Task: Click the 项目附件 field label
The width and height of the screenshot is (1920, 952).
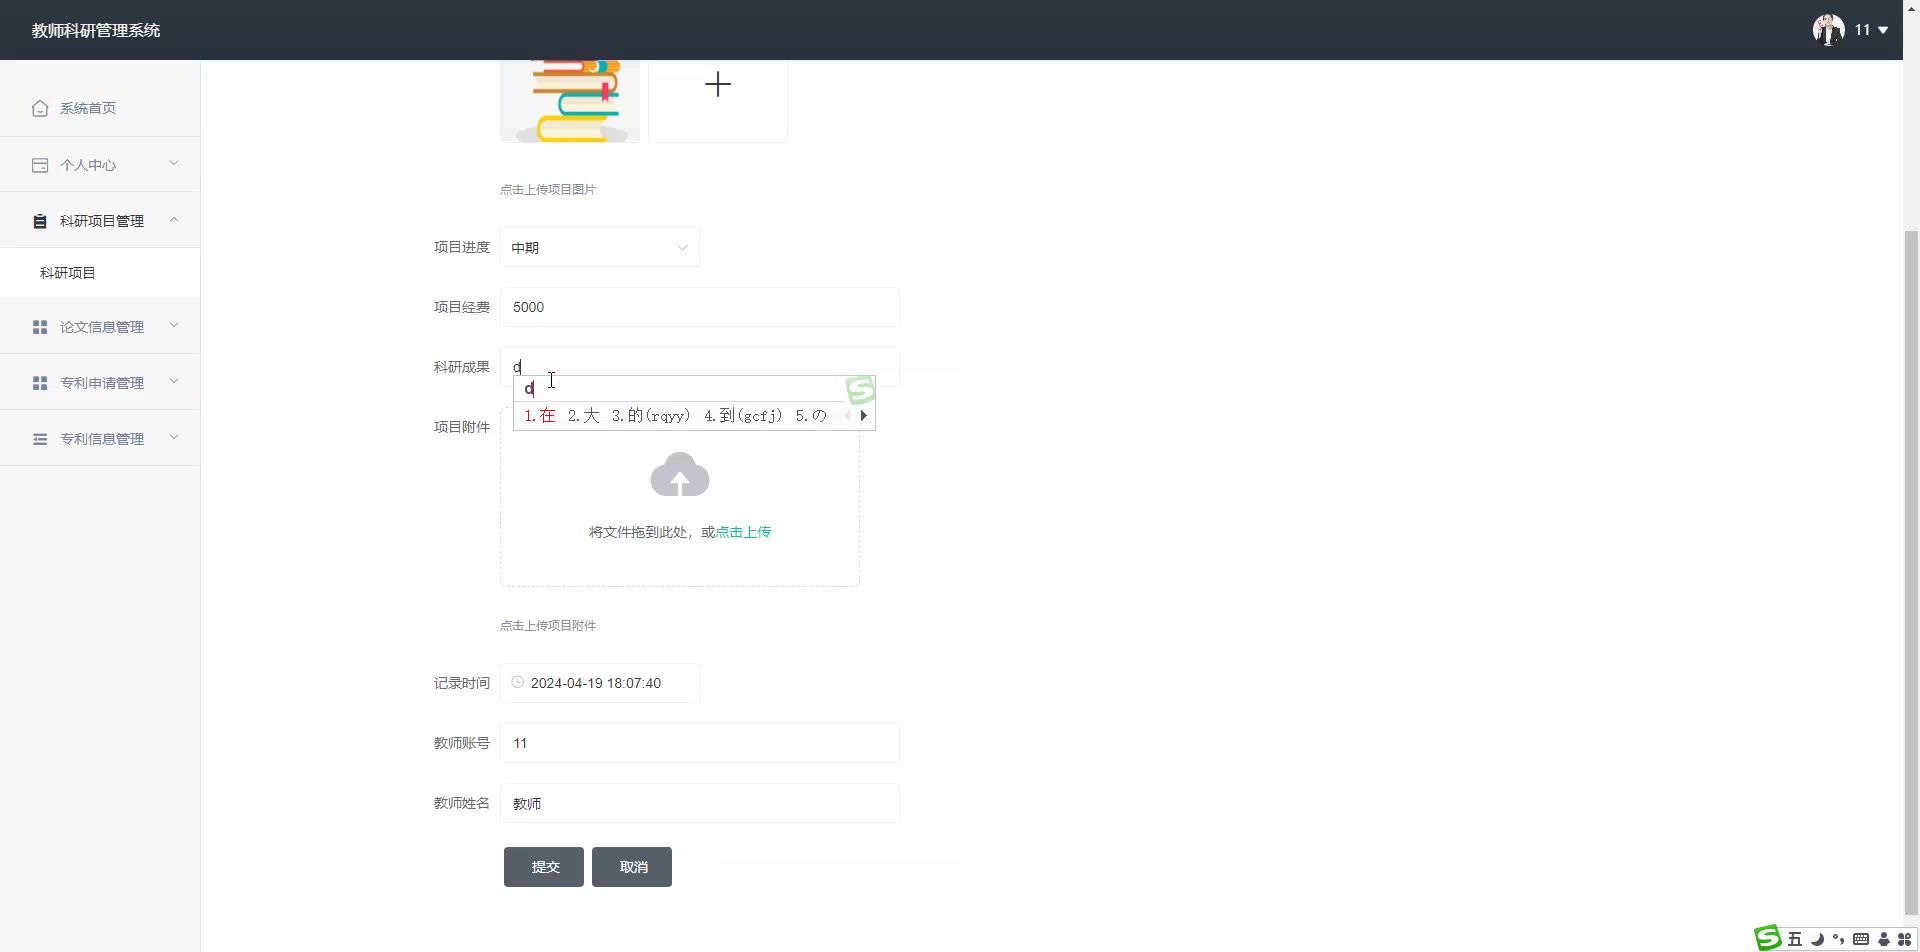Action: [462, 427]
